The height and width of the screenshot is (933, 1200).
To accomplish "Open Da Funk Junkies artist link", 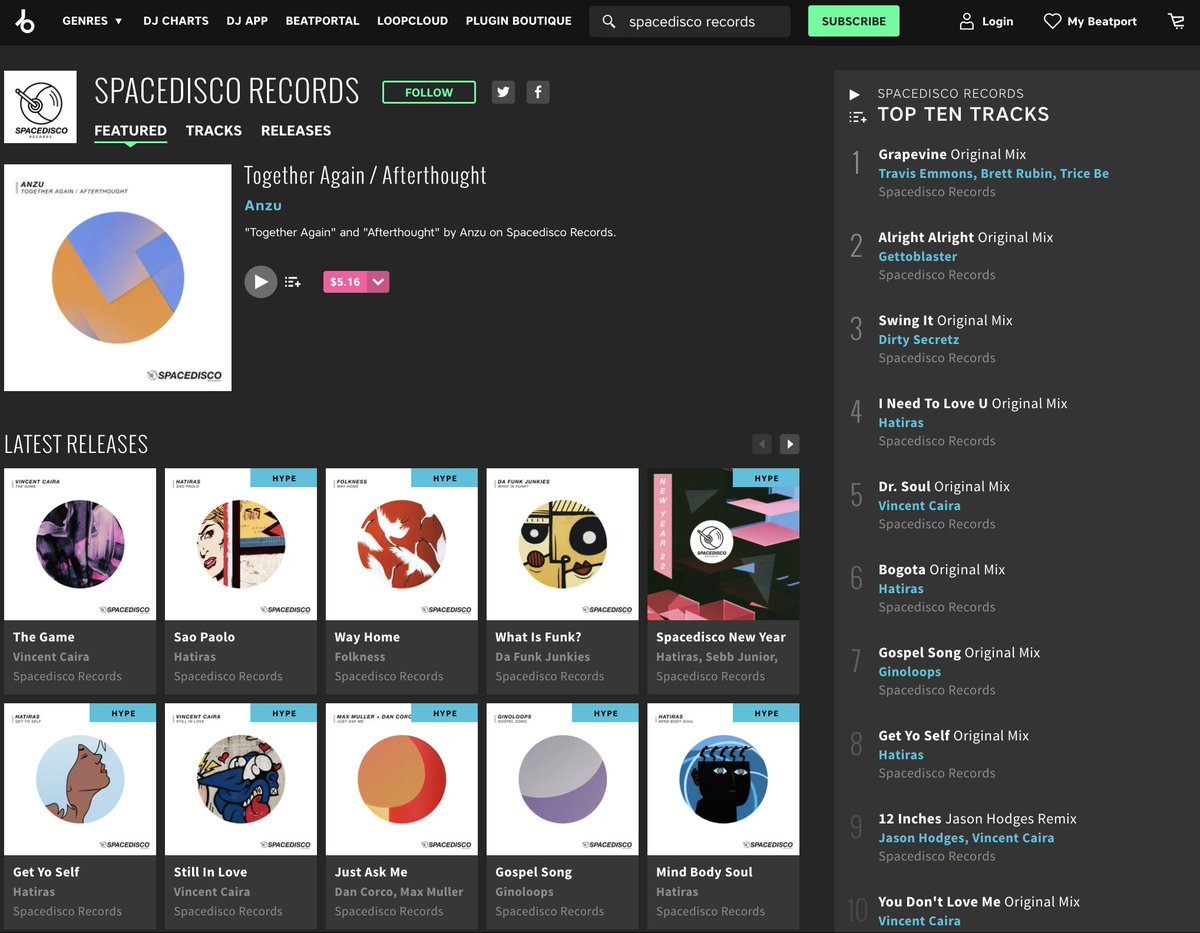I will pos(543,657).
